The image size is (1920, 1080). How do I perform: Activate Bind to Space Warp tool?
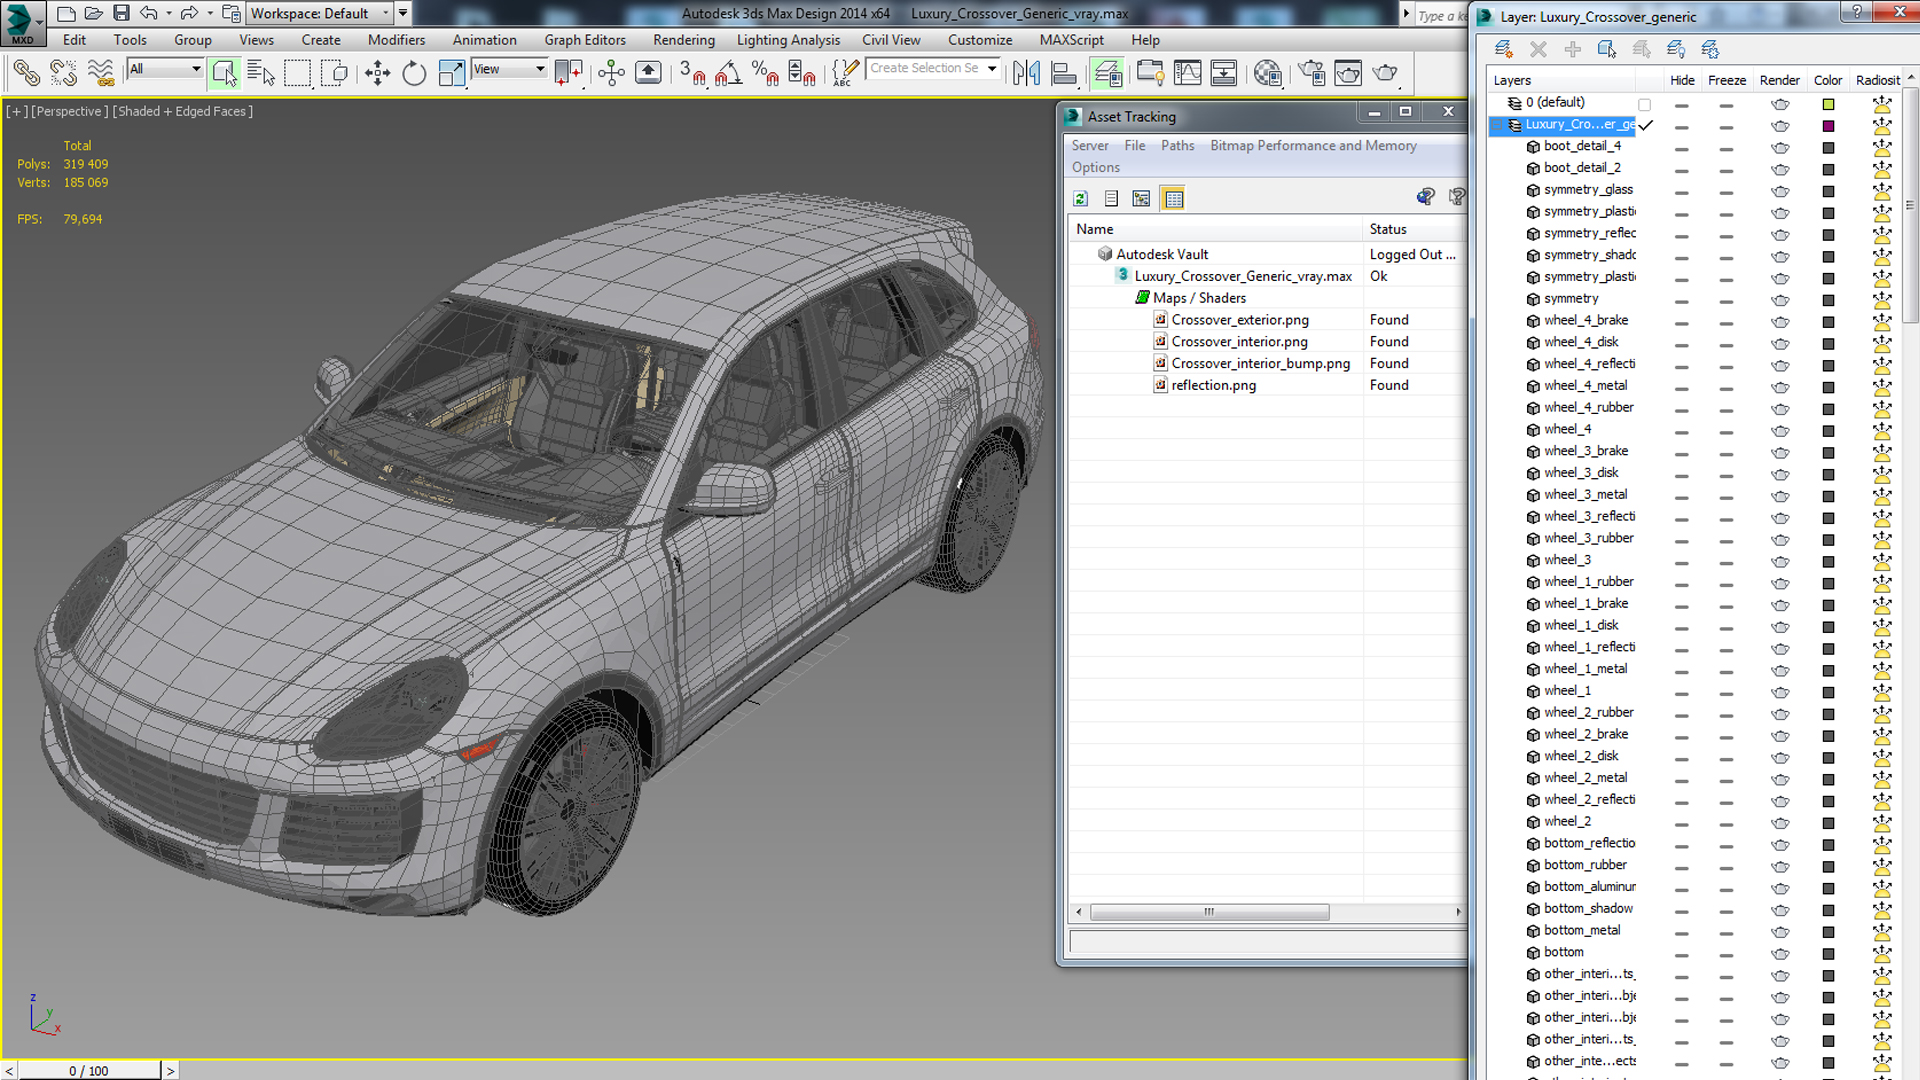pyautogui.click(x=101, y=73)
